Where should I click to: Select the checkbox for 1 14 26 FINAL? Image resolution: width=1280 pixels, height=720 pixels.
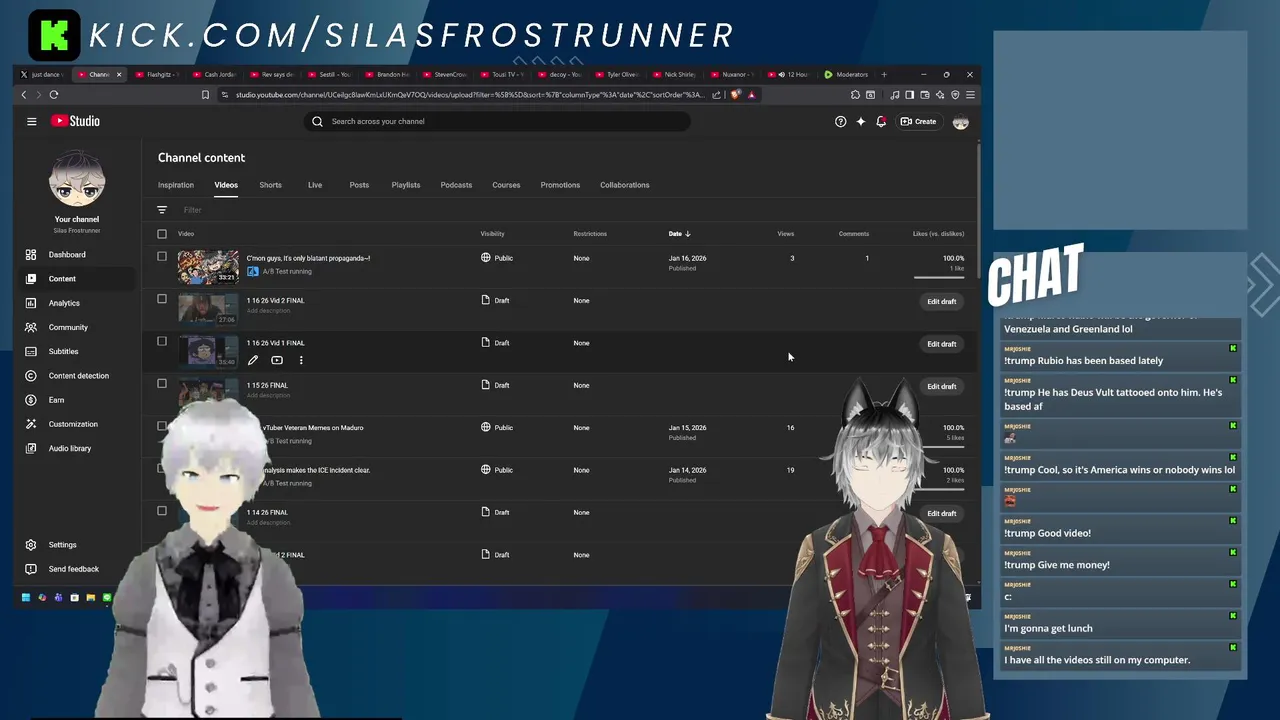coord(162,511)
